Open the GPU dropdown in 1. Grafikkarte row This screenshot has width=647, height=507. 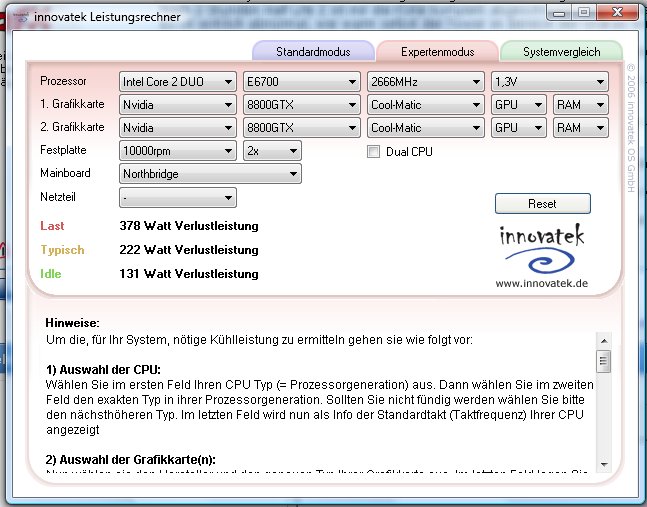tap(519, 105)
